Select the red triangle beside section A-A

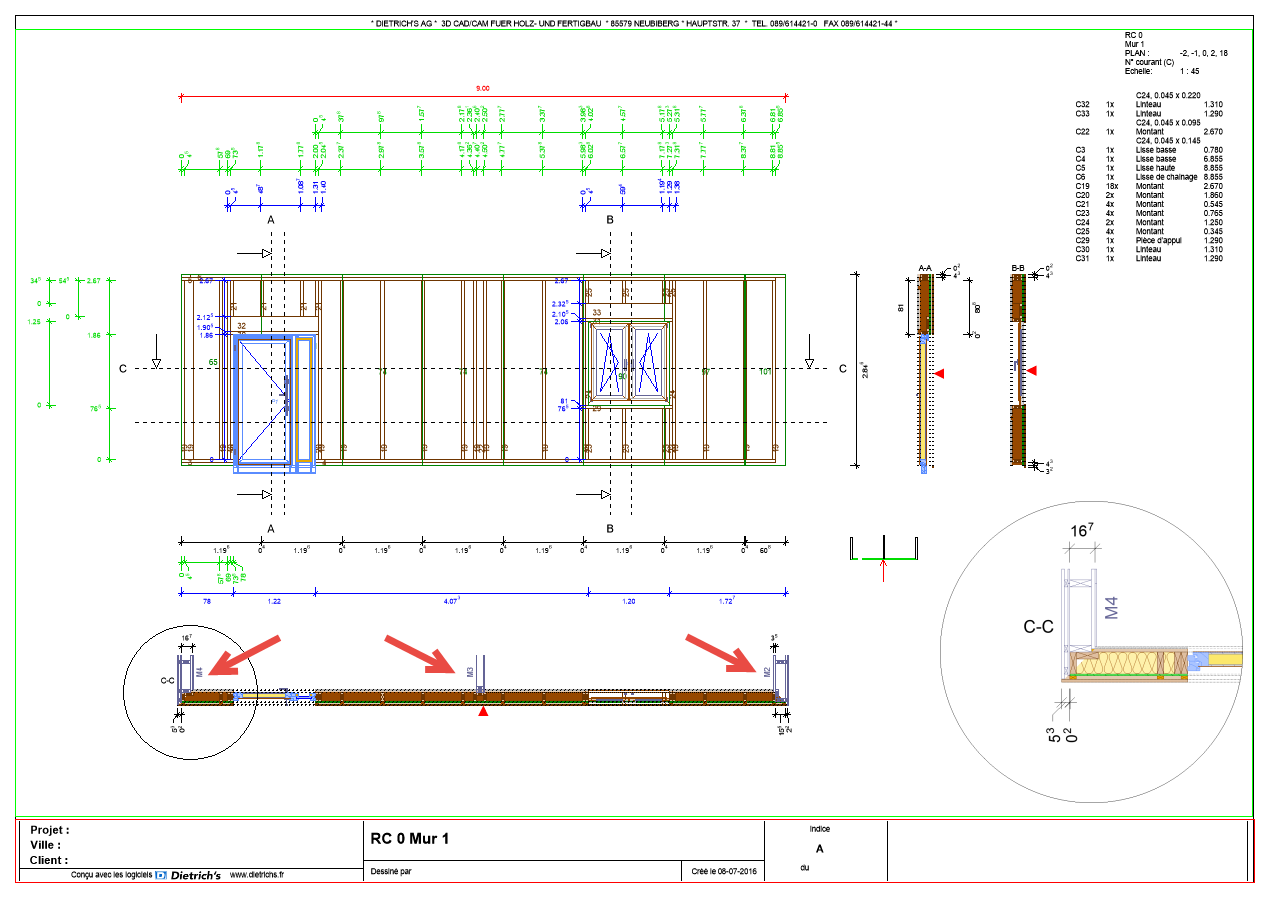(x=939, y=374)
